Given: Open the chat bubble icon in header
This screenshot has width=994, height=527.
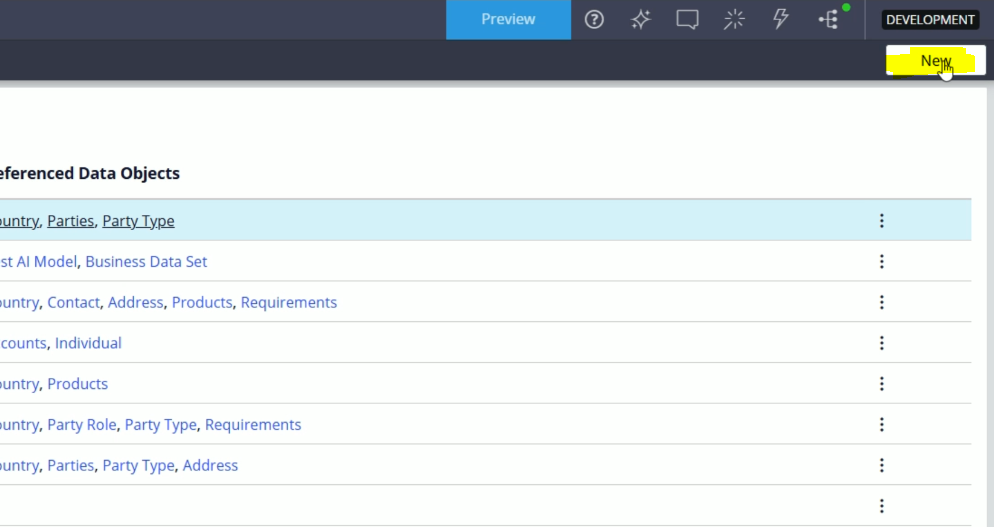Looking at the screenshot, I should click(687, 19).
